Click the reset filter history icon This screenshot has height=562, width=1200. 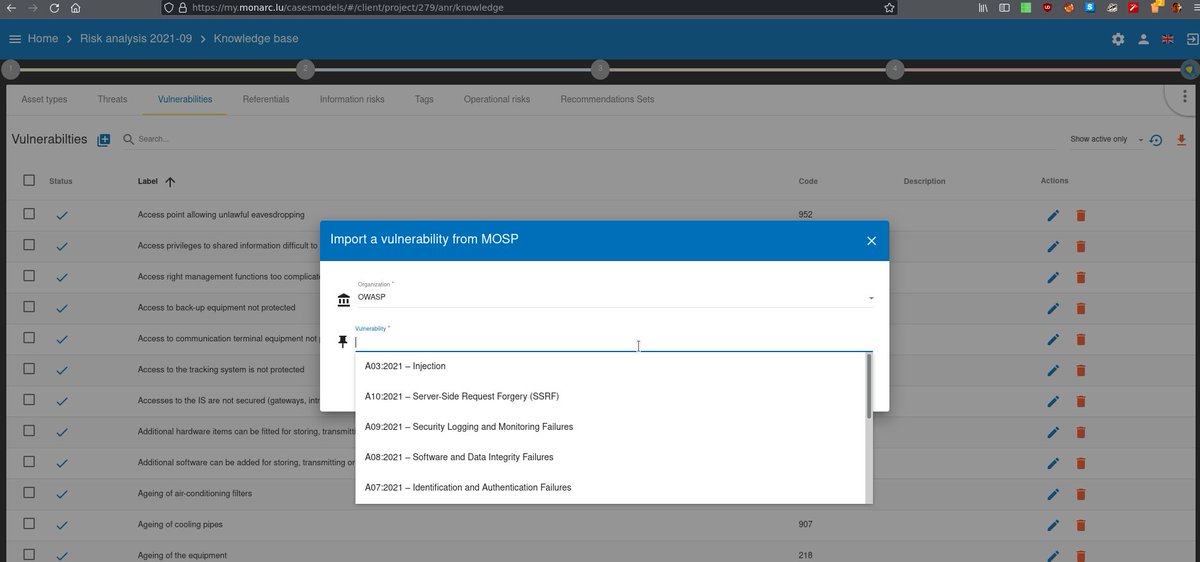1156,140
